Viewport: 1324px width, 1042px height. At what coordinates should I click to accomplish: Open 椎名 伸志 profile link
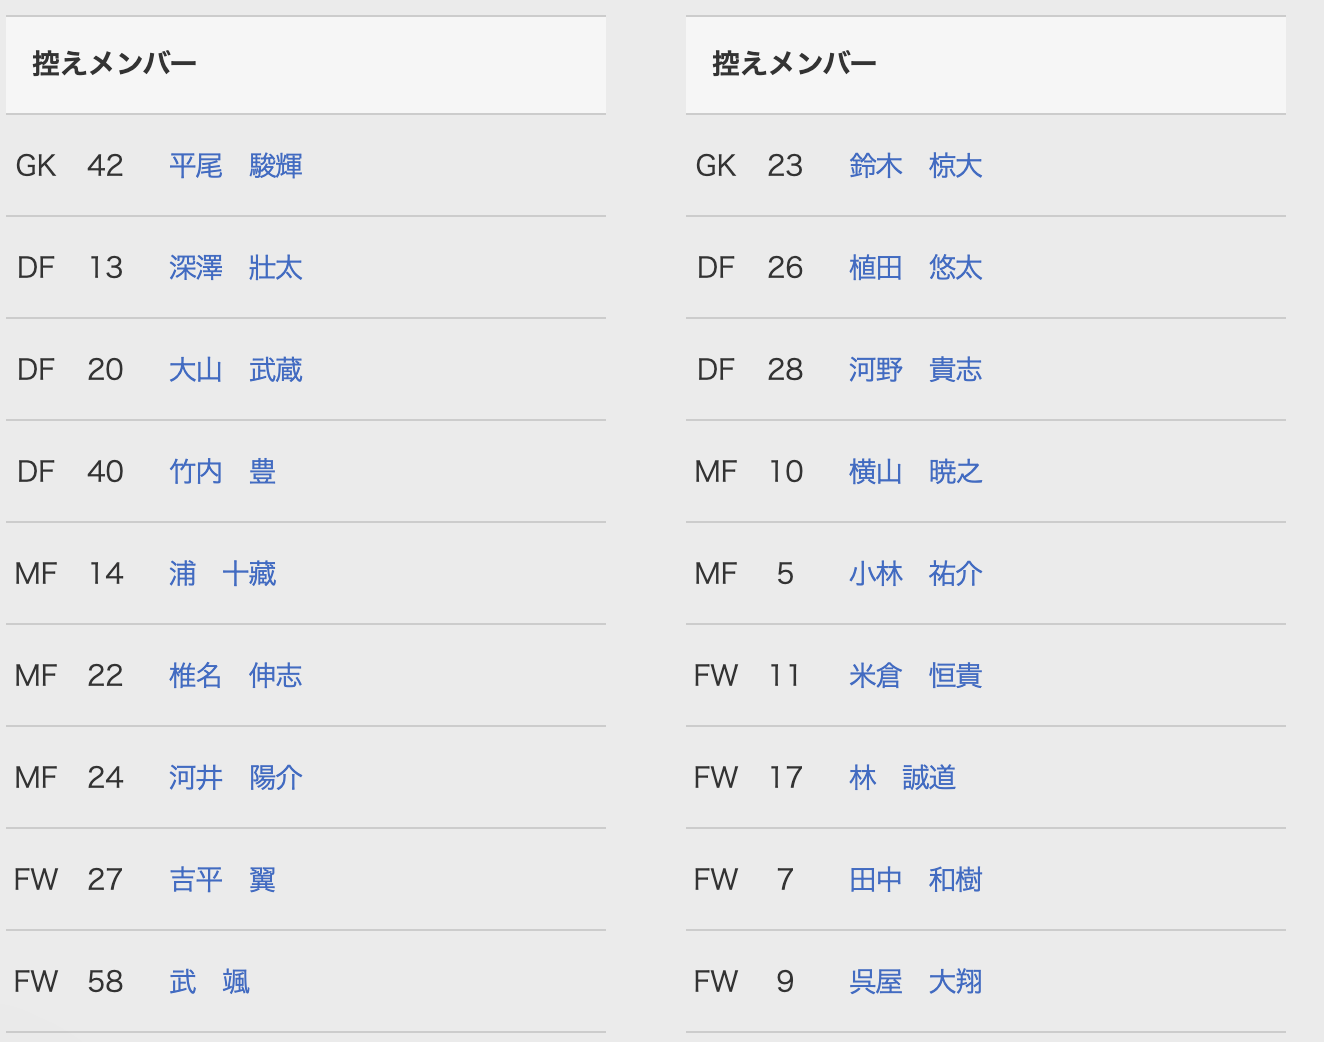point(235,676)
